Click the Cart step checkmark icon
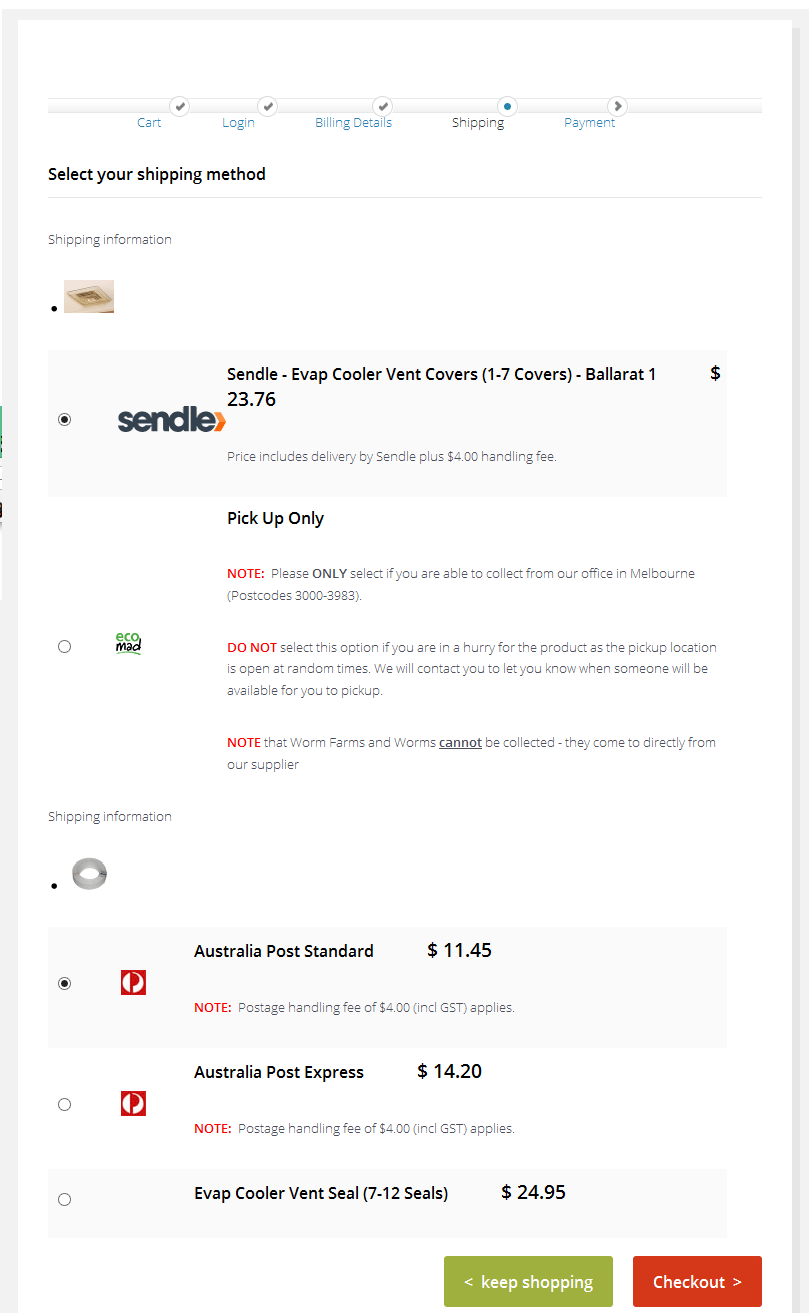809x1313 pixels. tap(179, 105)
